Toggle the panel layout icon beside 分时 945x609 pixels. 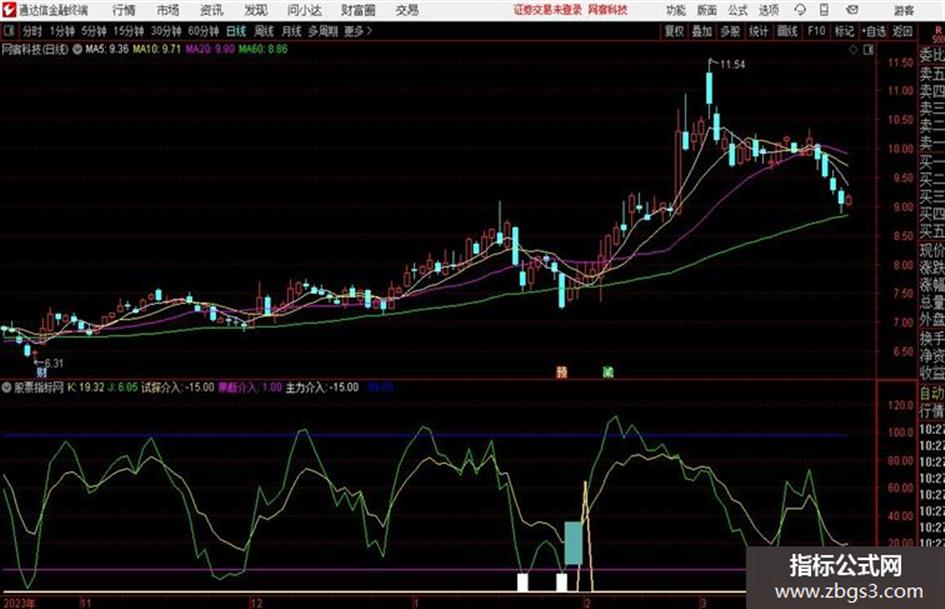[x=9, y=31]
